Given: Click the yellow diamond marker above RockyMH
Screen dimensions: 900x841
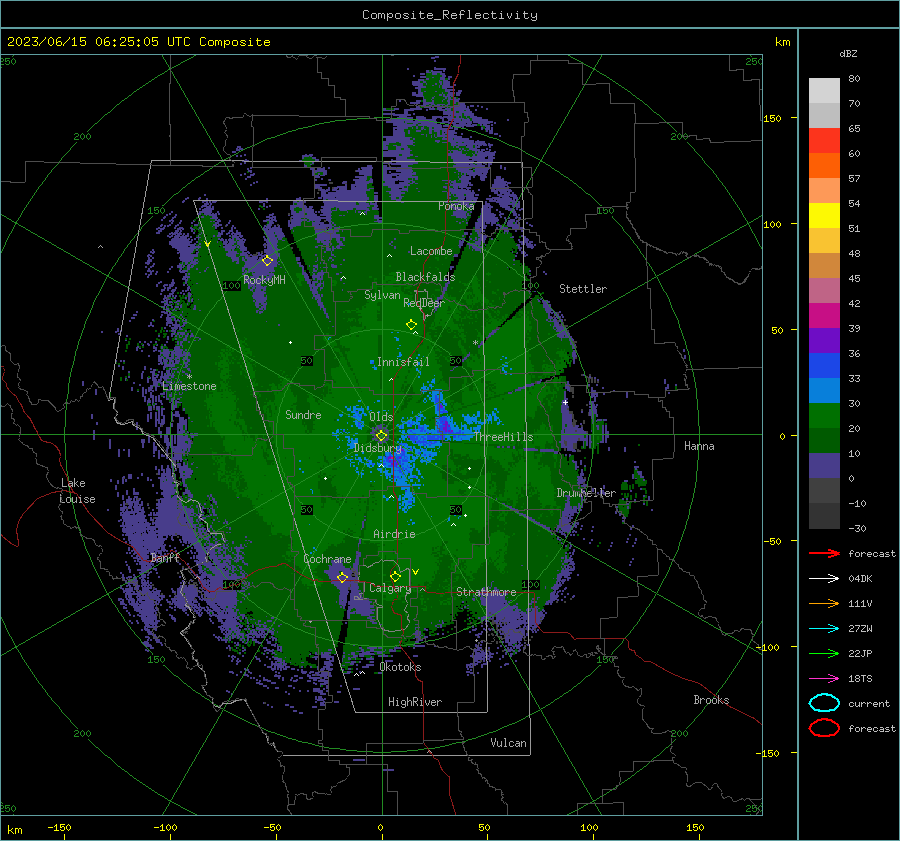Looking at the screenshot, I should coord(267,261).
